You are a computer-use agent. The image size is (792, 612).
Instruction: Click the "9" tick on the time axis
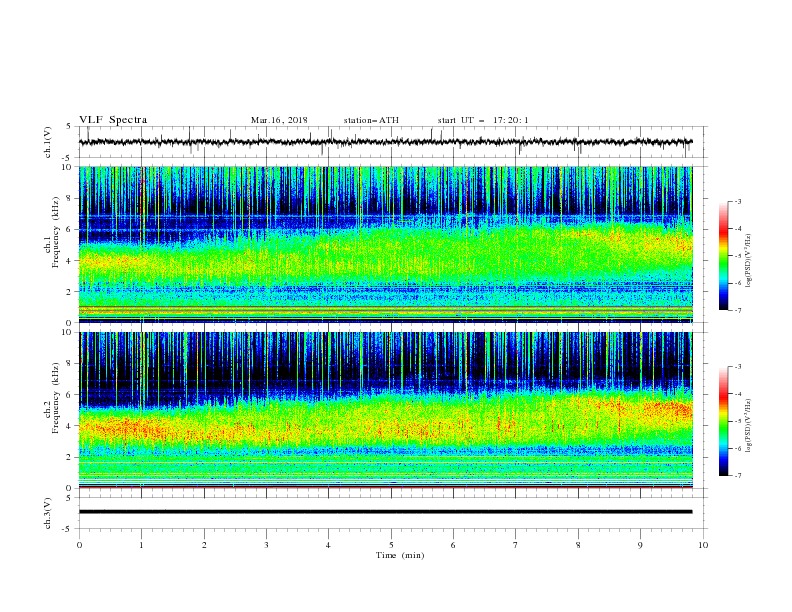[x=640, y=545]
